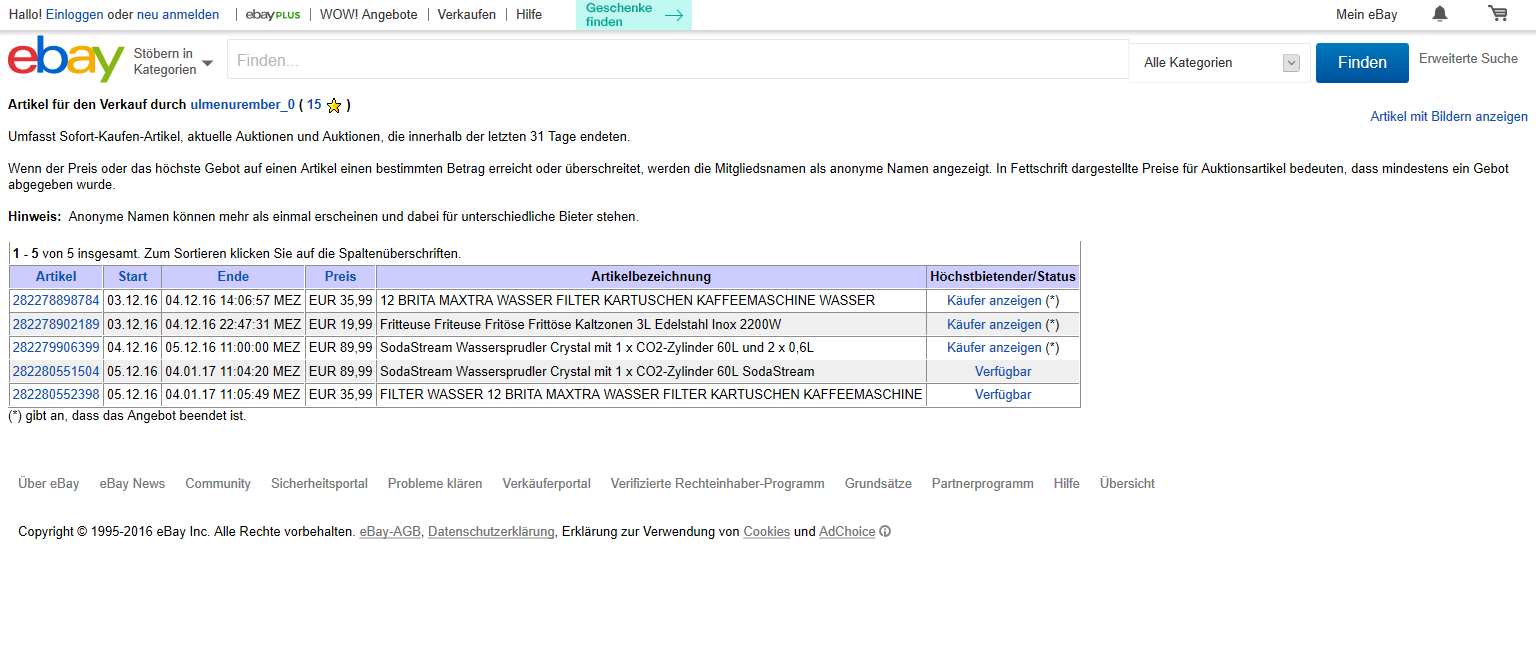The image size is (1536, 654).
Task: Sort the table by Preis column
Action: tap(341, 277)
